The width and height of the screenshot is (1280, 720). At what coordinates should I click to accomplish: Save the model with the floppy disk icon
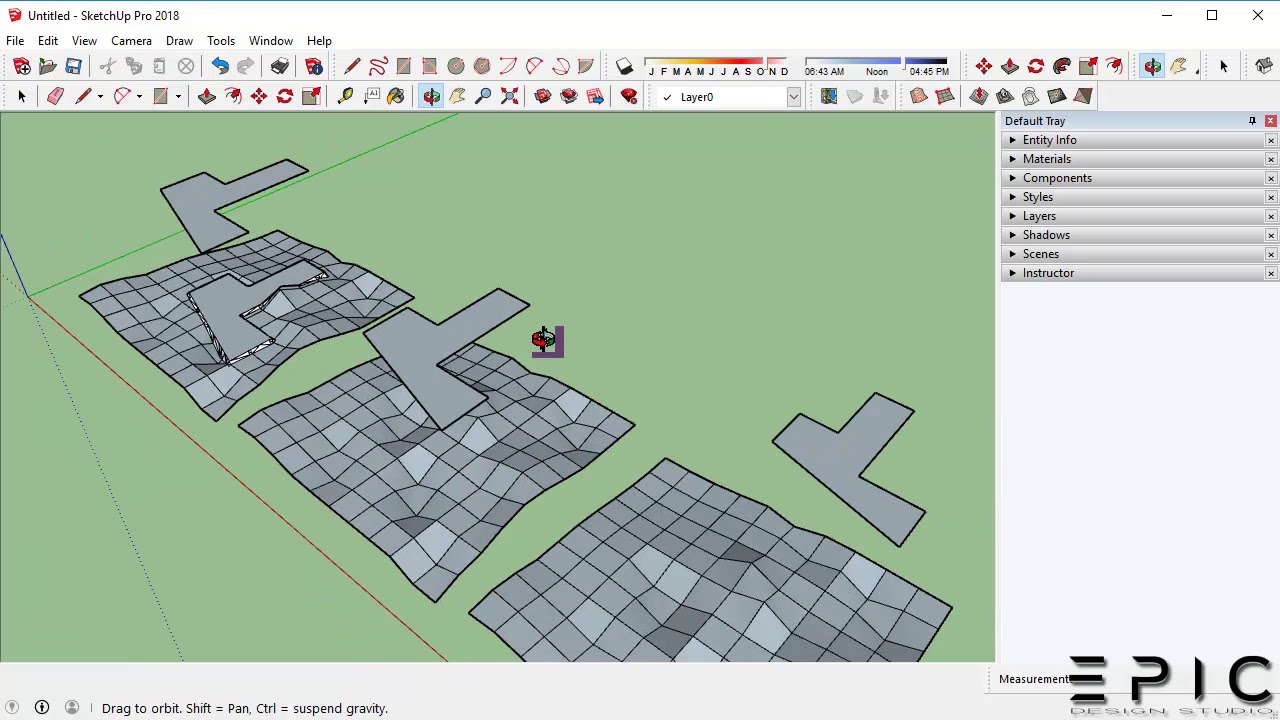coord(73,66)
